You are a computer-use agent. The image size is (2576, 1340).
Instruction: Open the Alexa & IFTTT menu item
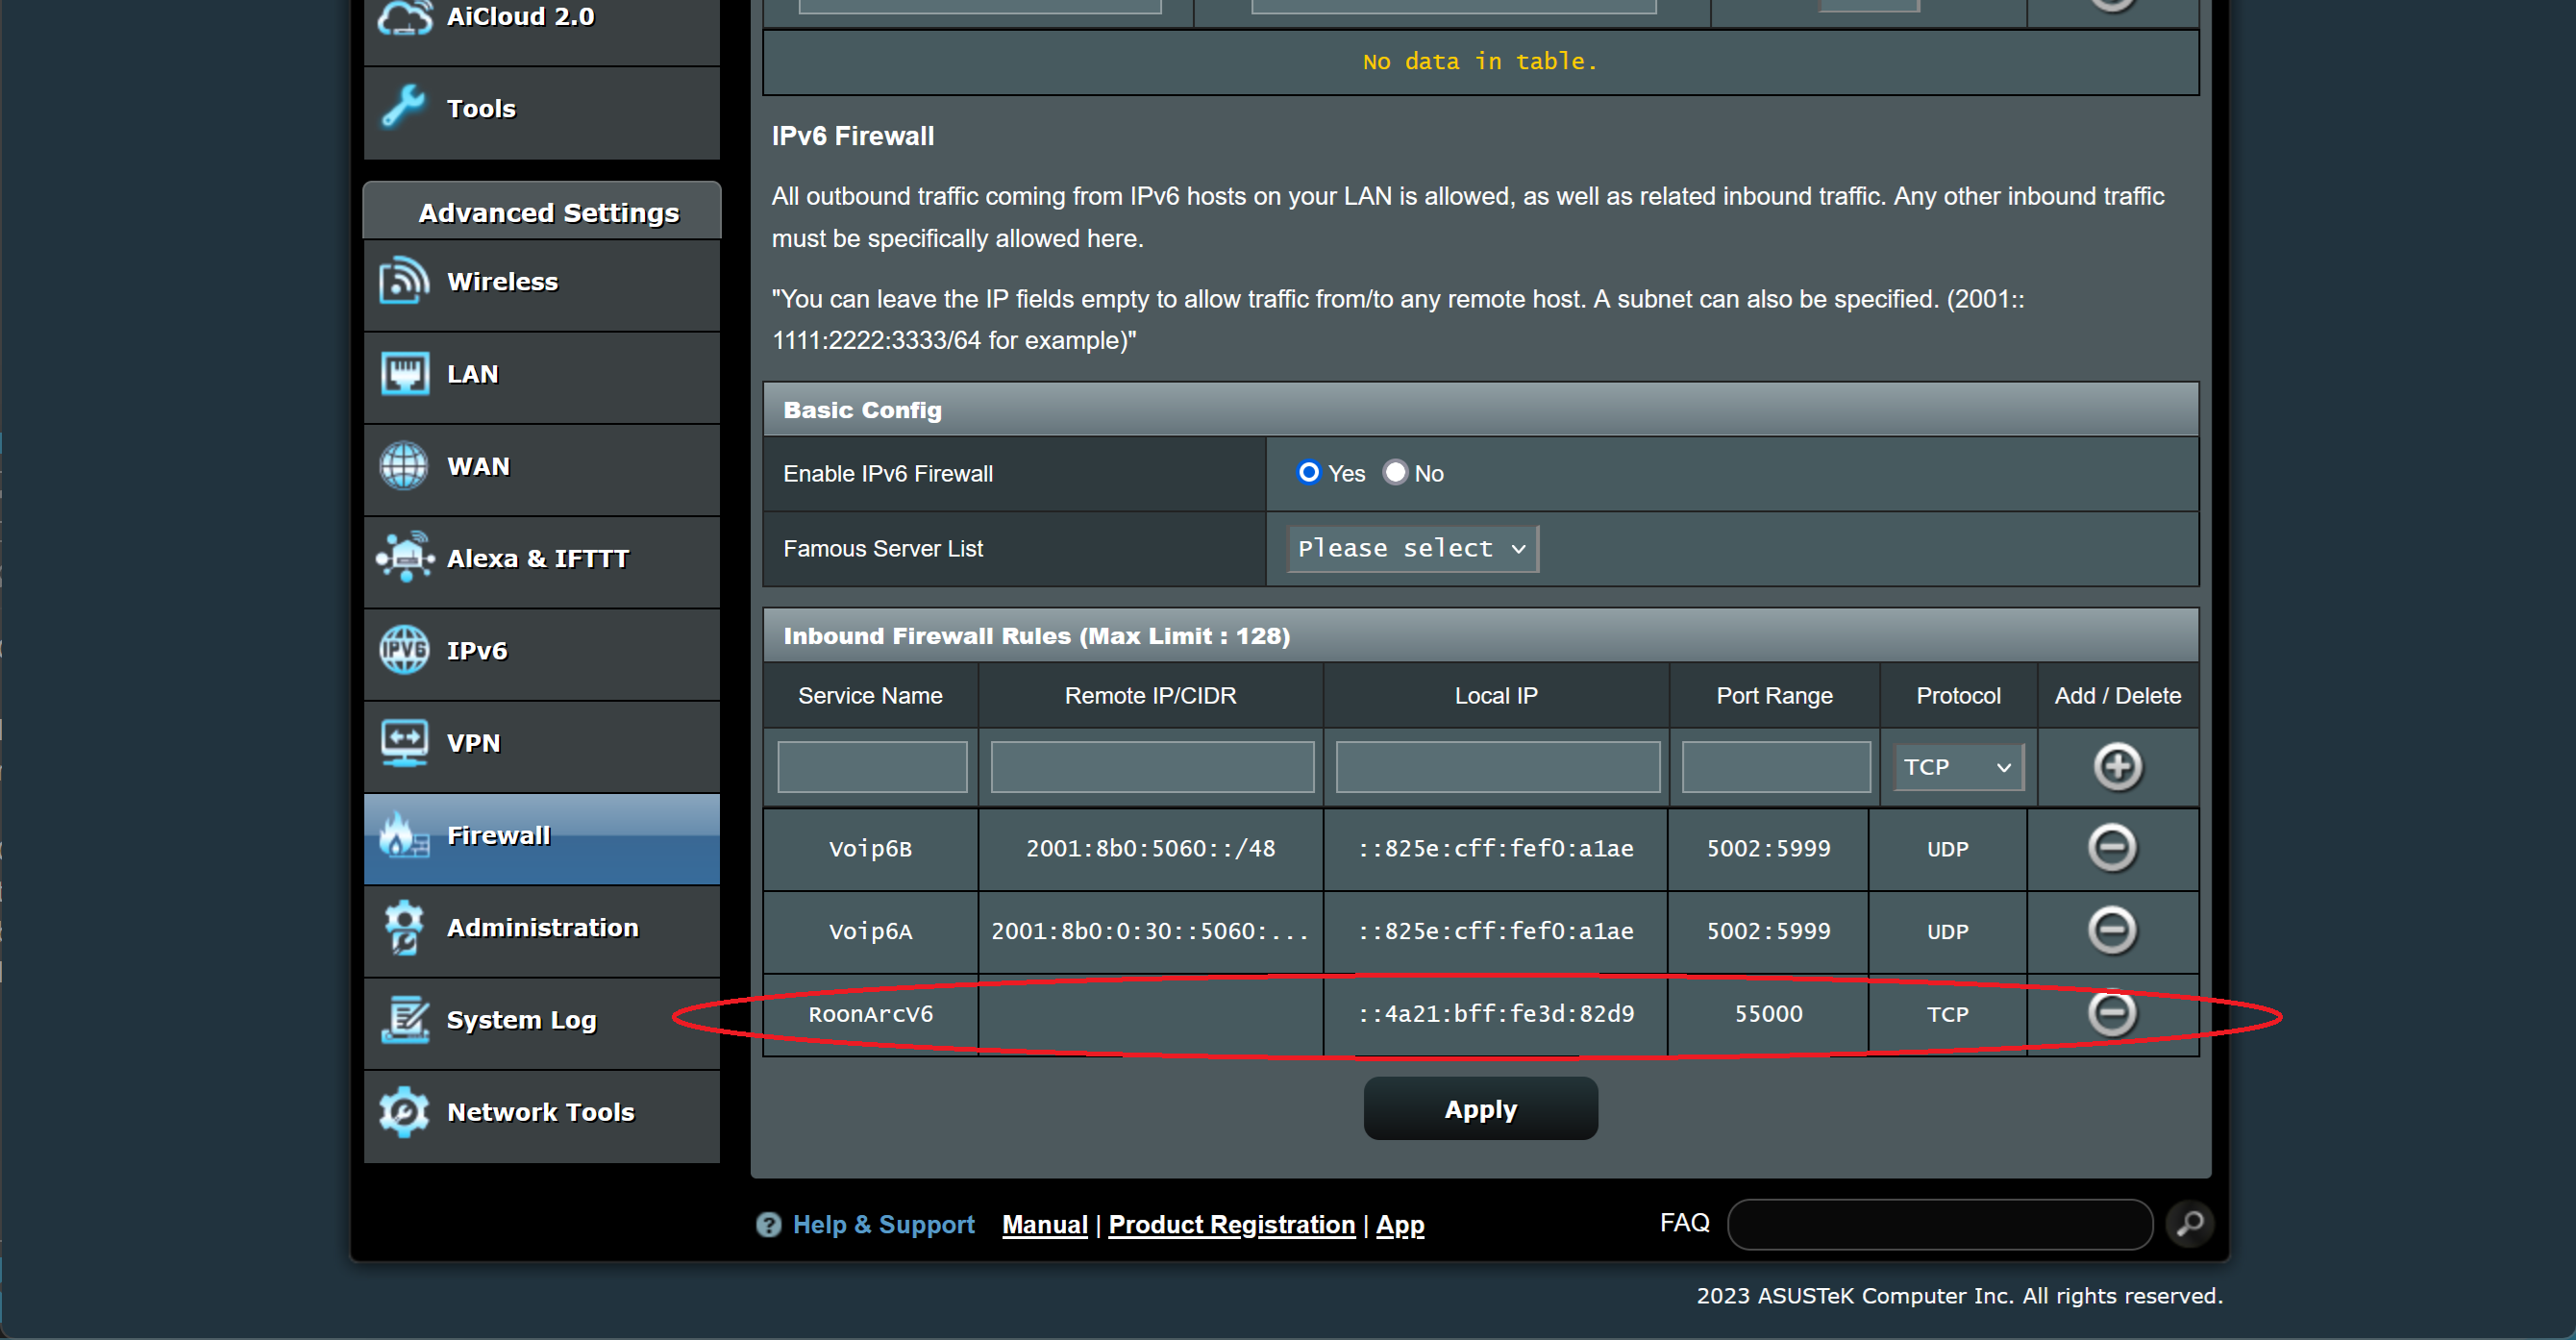pyautogui.click(x=541, y=560)
